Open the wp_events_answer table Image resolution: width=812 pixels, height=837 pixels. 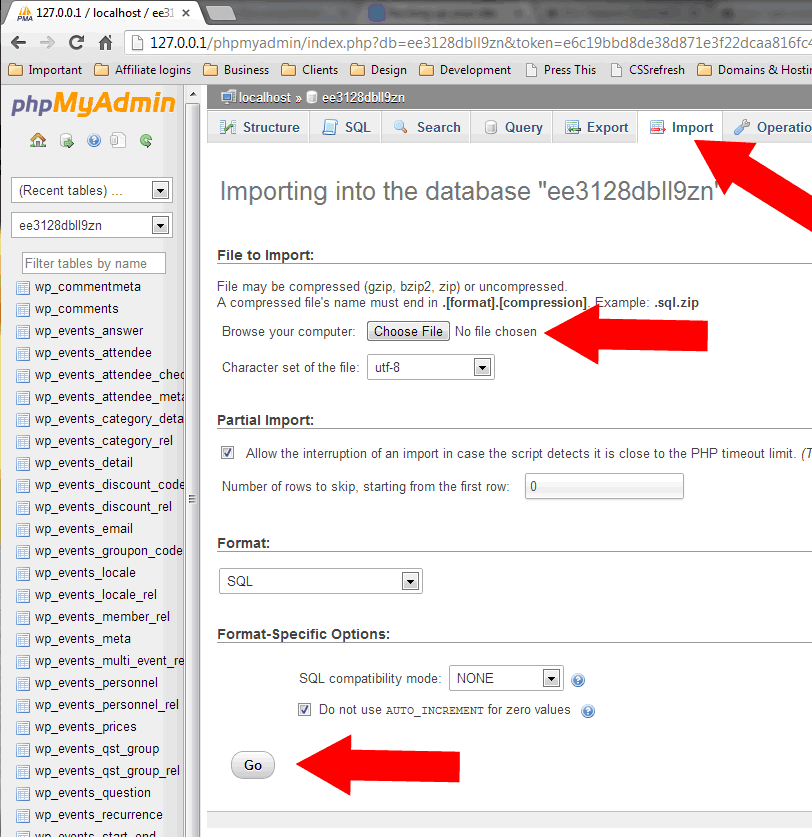point(89,331)
